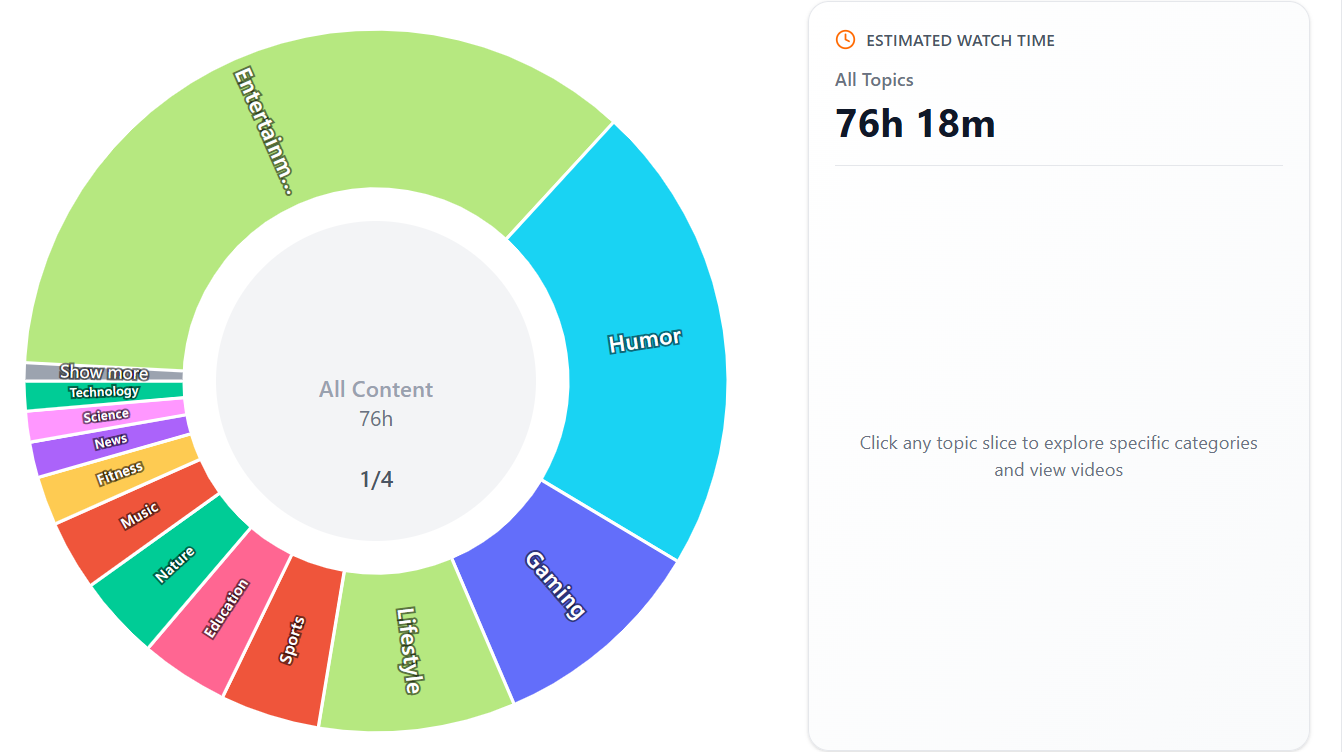
Task: Expand hidden topics via Show more
Action: 103,372
